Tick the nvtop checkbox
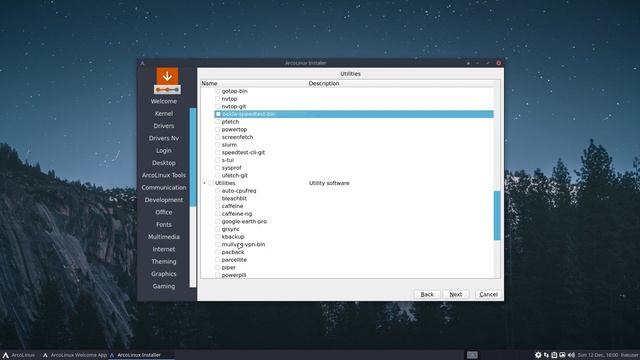This screenshot has width=640, height=360. [x=218, y=99]
